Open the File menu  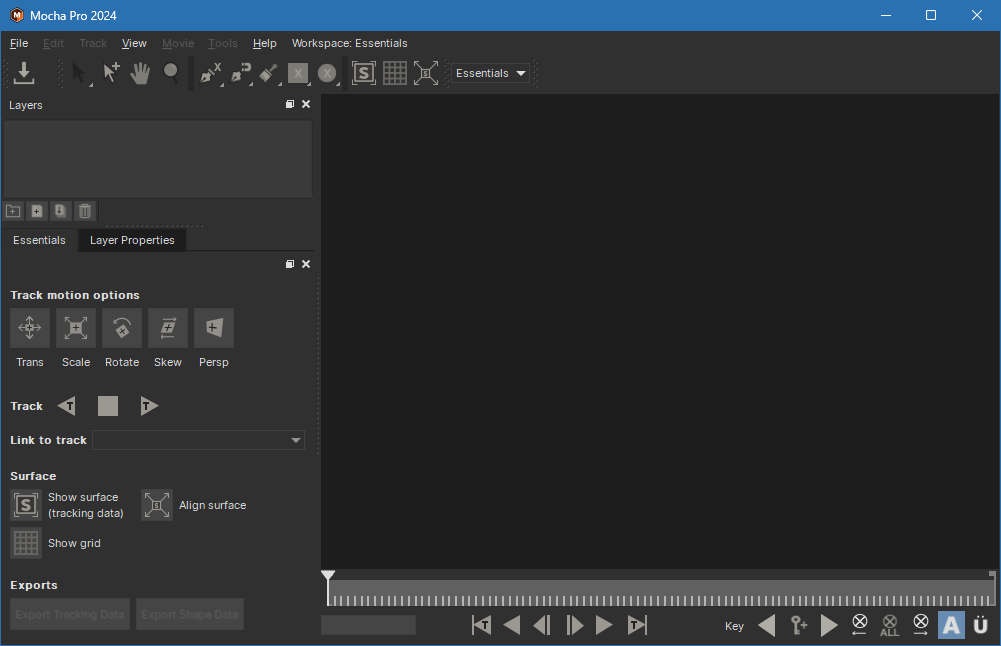[19, 43]
